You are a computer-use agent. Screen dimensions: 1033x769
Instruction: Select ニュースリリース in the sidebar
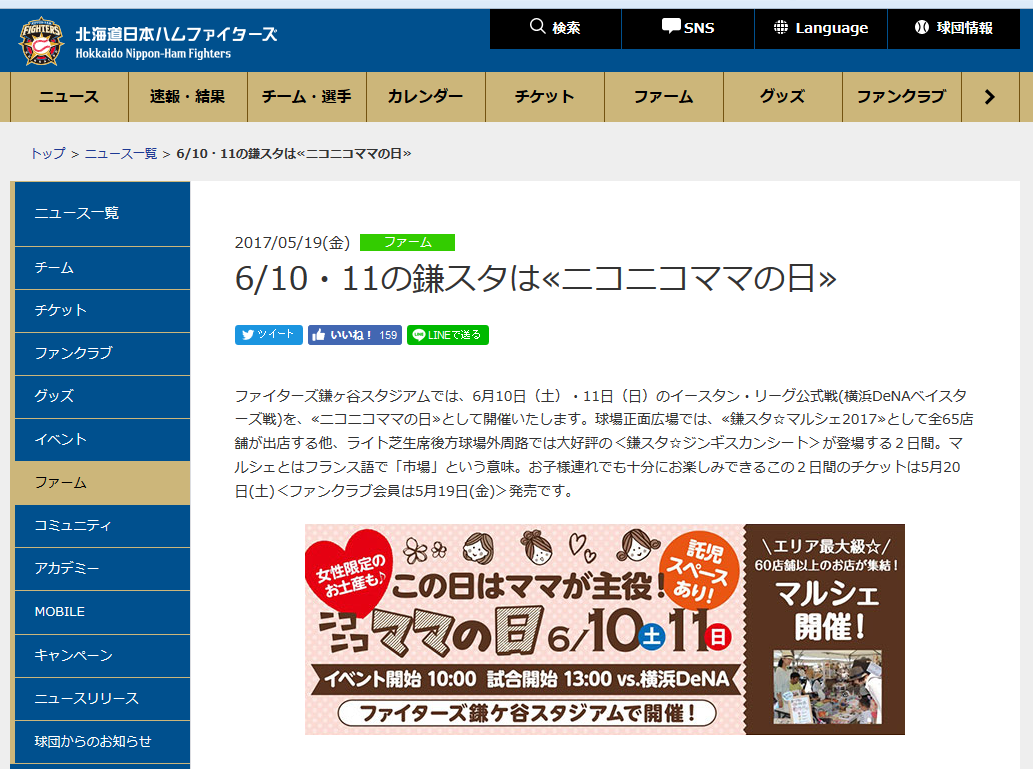point(102,698)
